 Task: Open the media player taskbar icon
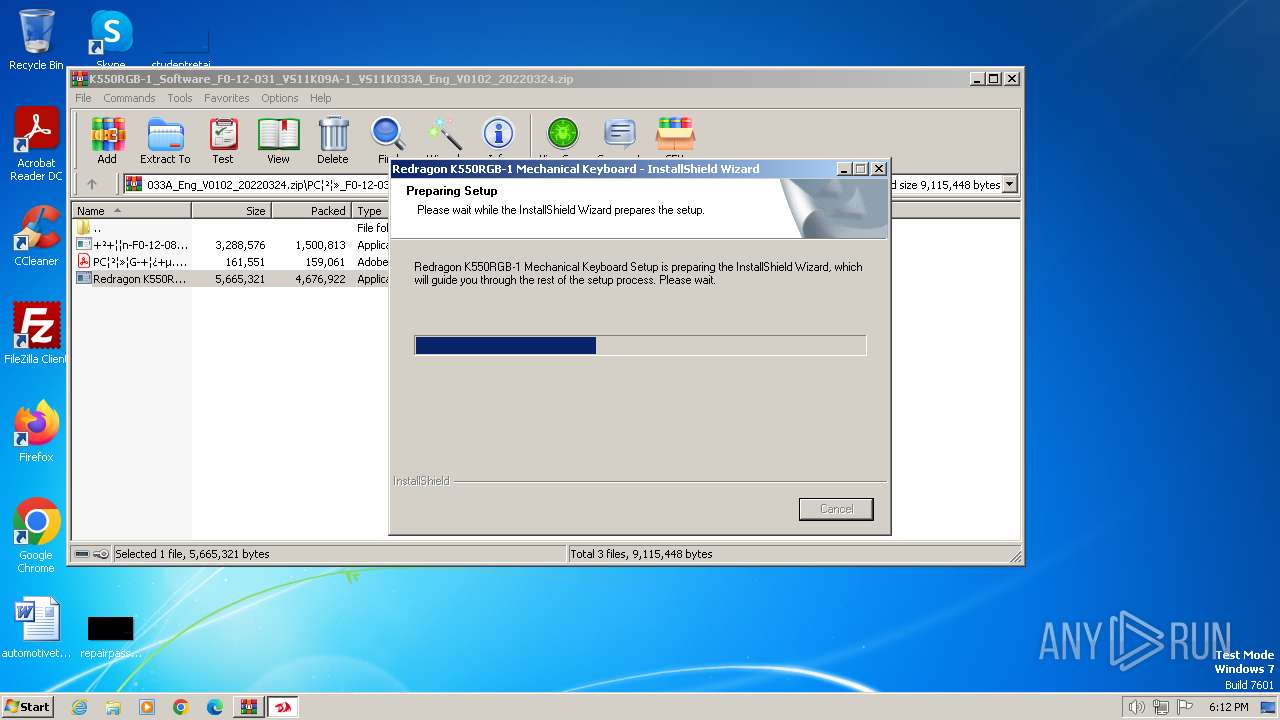147,707
